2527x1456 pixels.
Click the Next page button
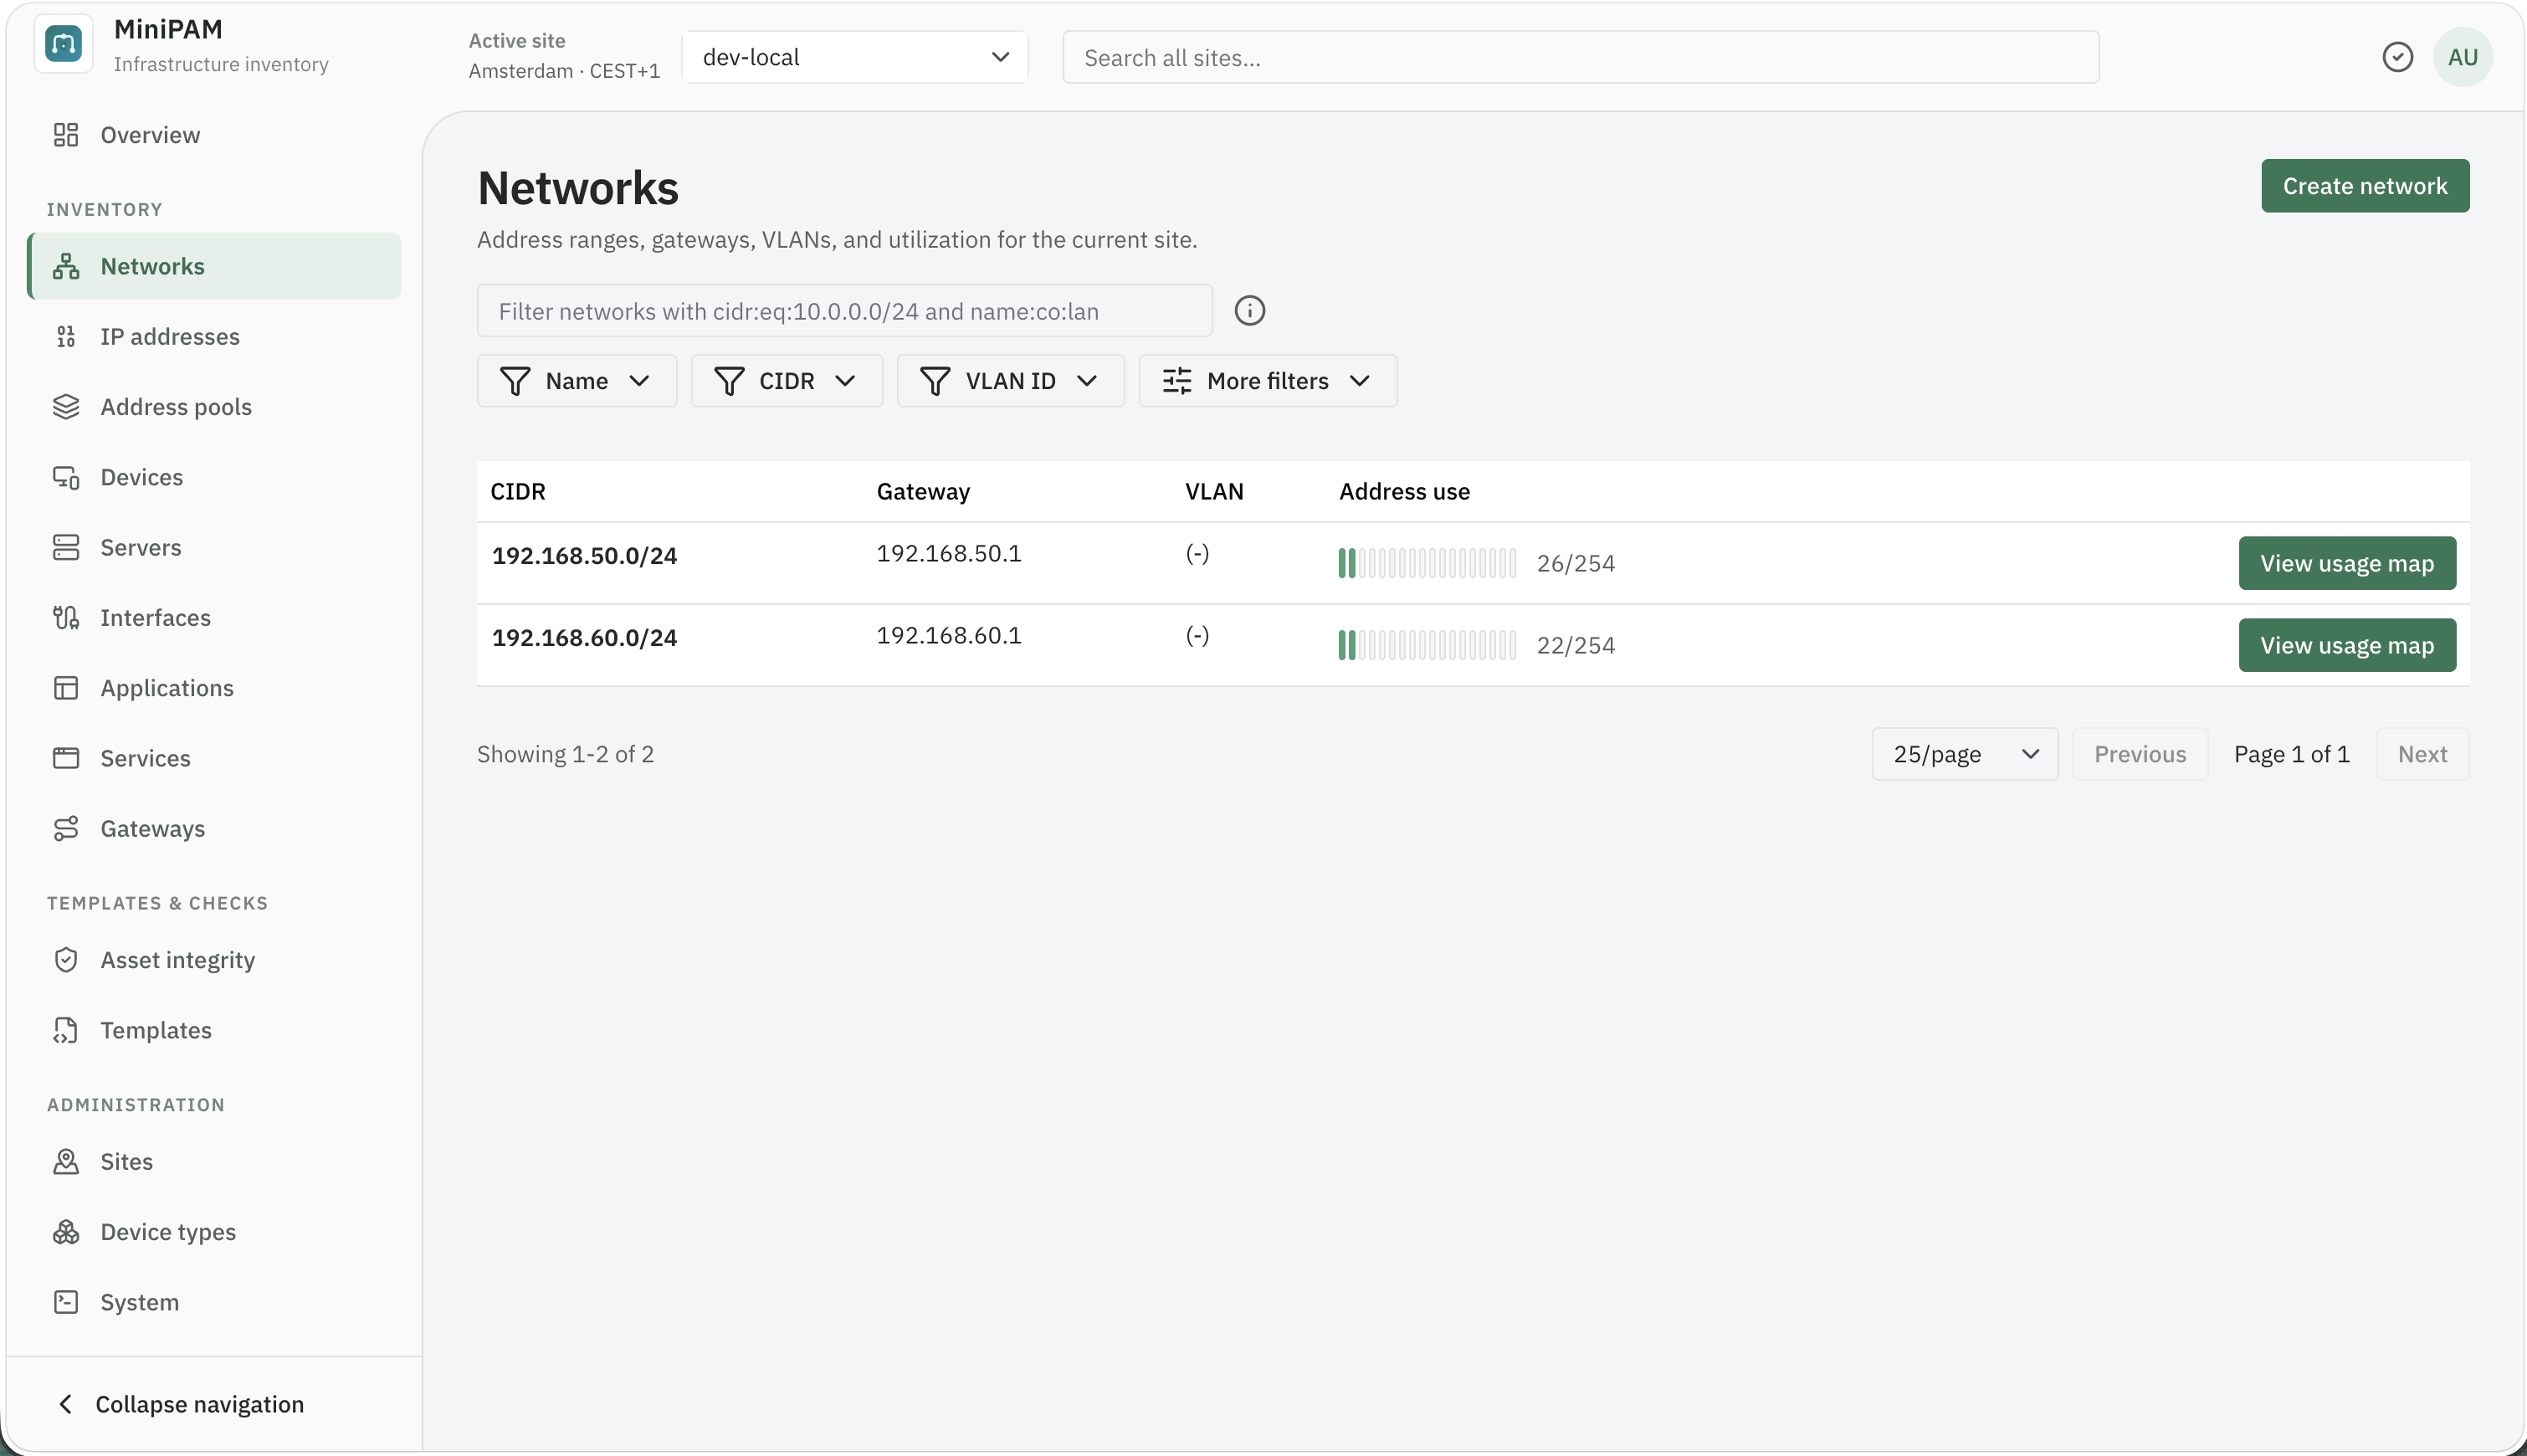pyautogui.click(x=2422, y=754)
